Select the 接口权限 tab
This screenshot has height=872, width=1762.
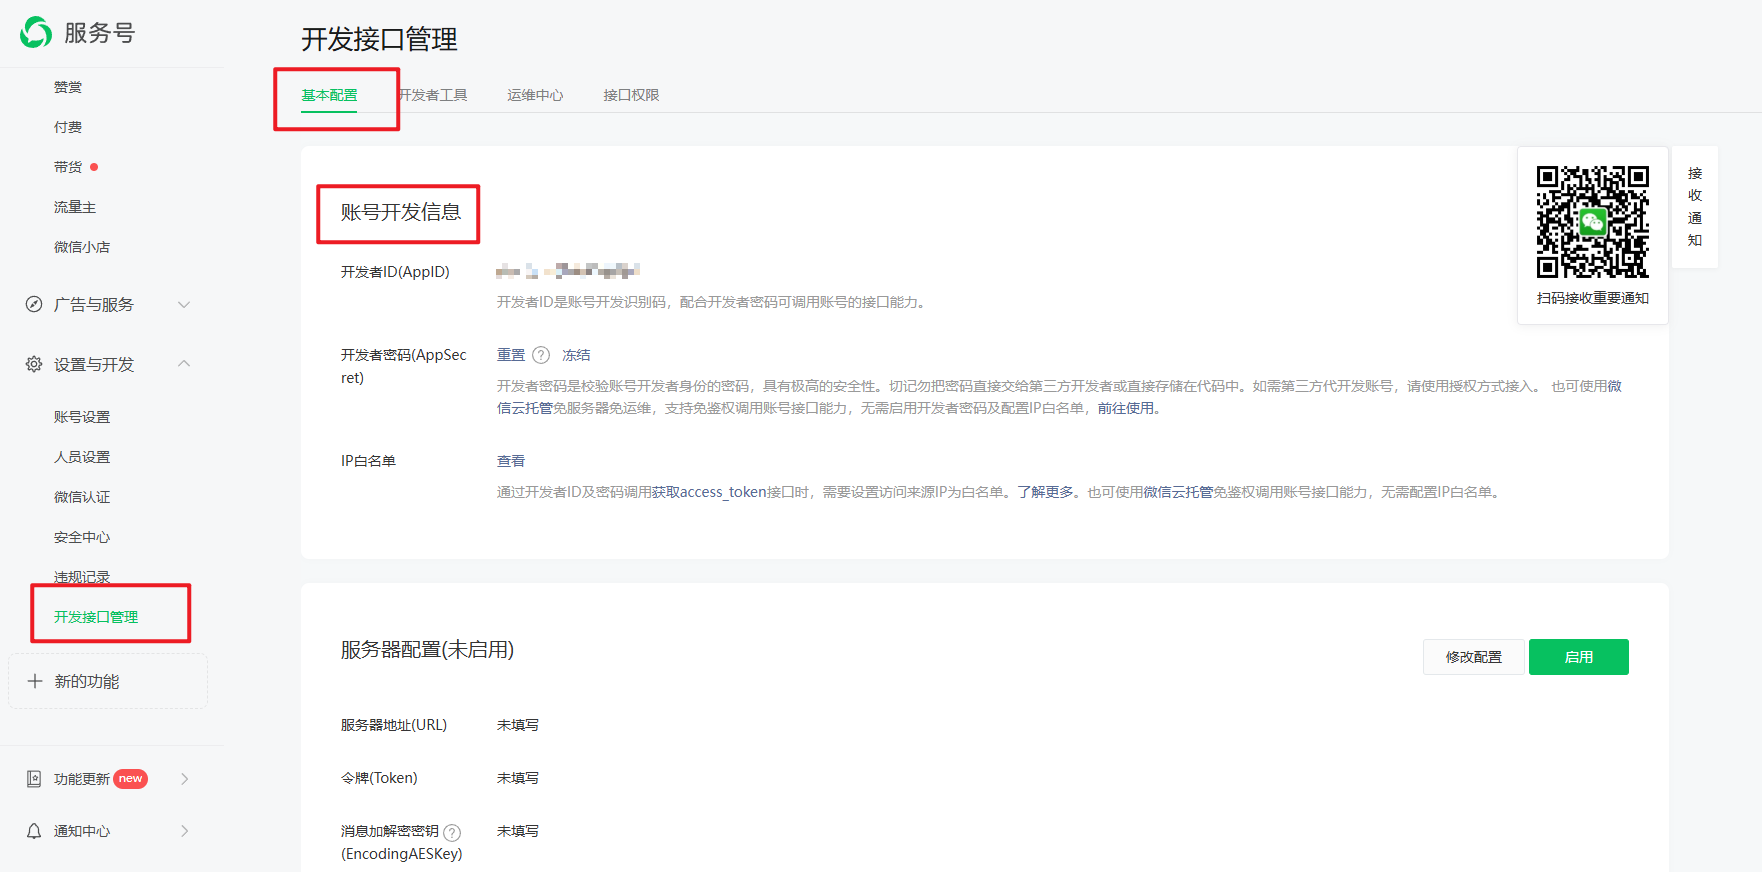tap(631, 95)
